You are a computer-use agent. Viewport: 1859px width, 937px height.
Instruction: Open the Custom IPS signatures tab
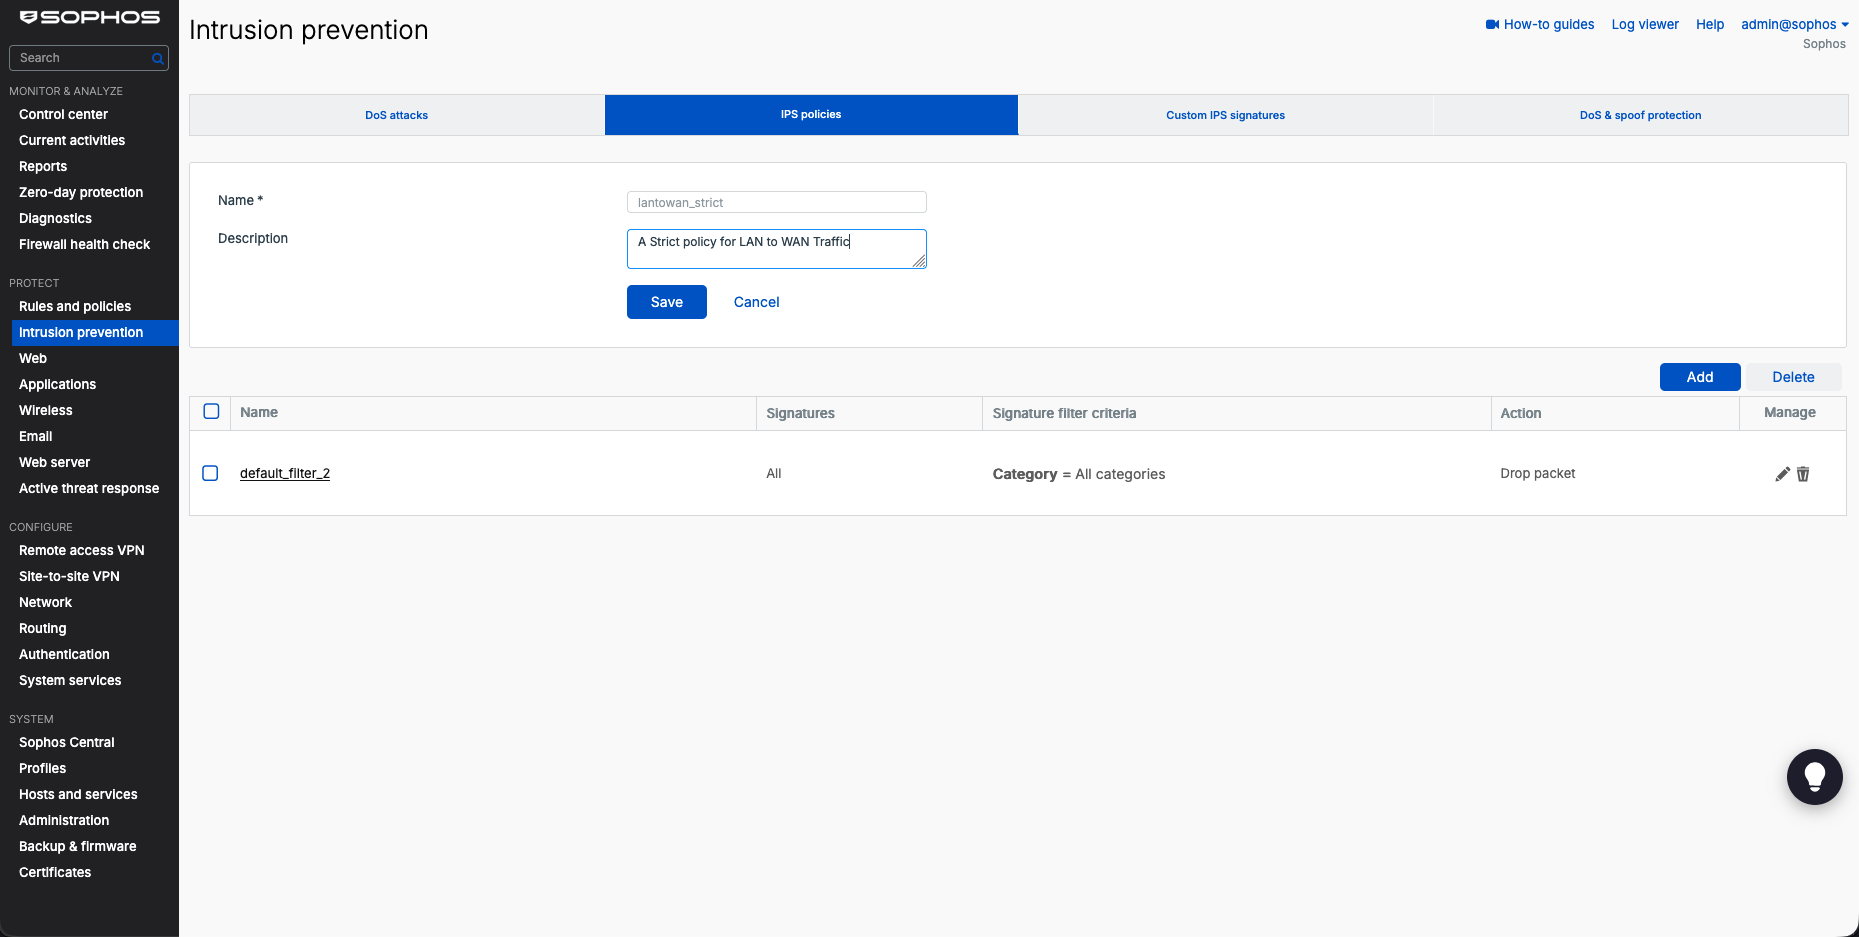[x=1225, y=115]
